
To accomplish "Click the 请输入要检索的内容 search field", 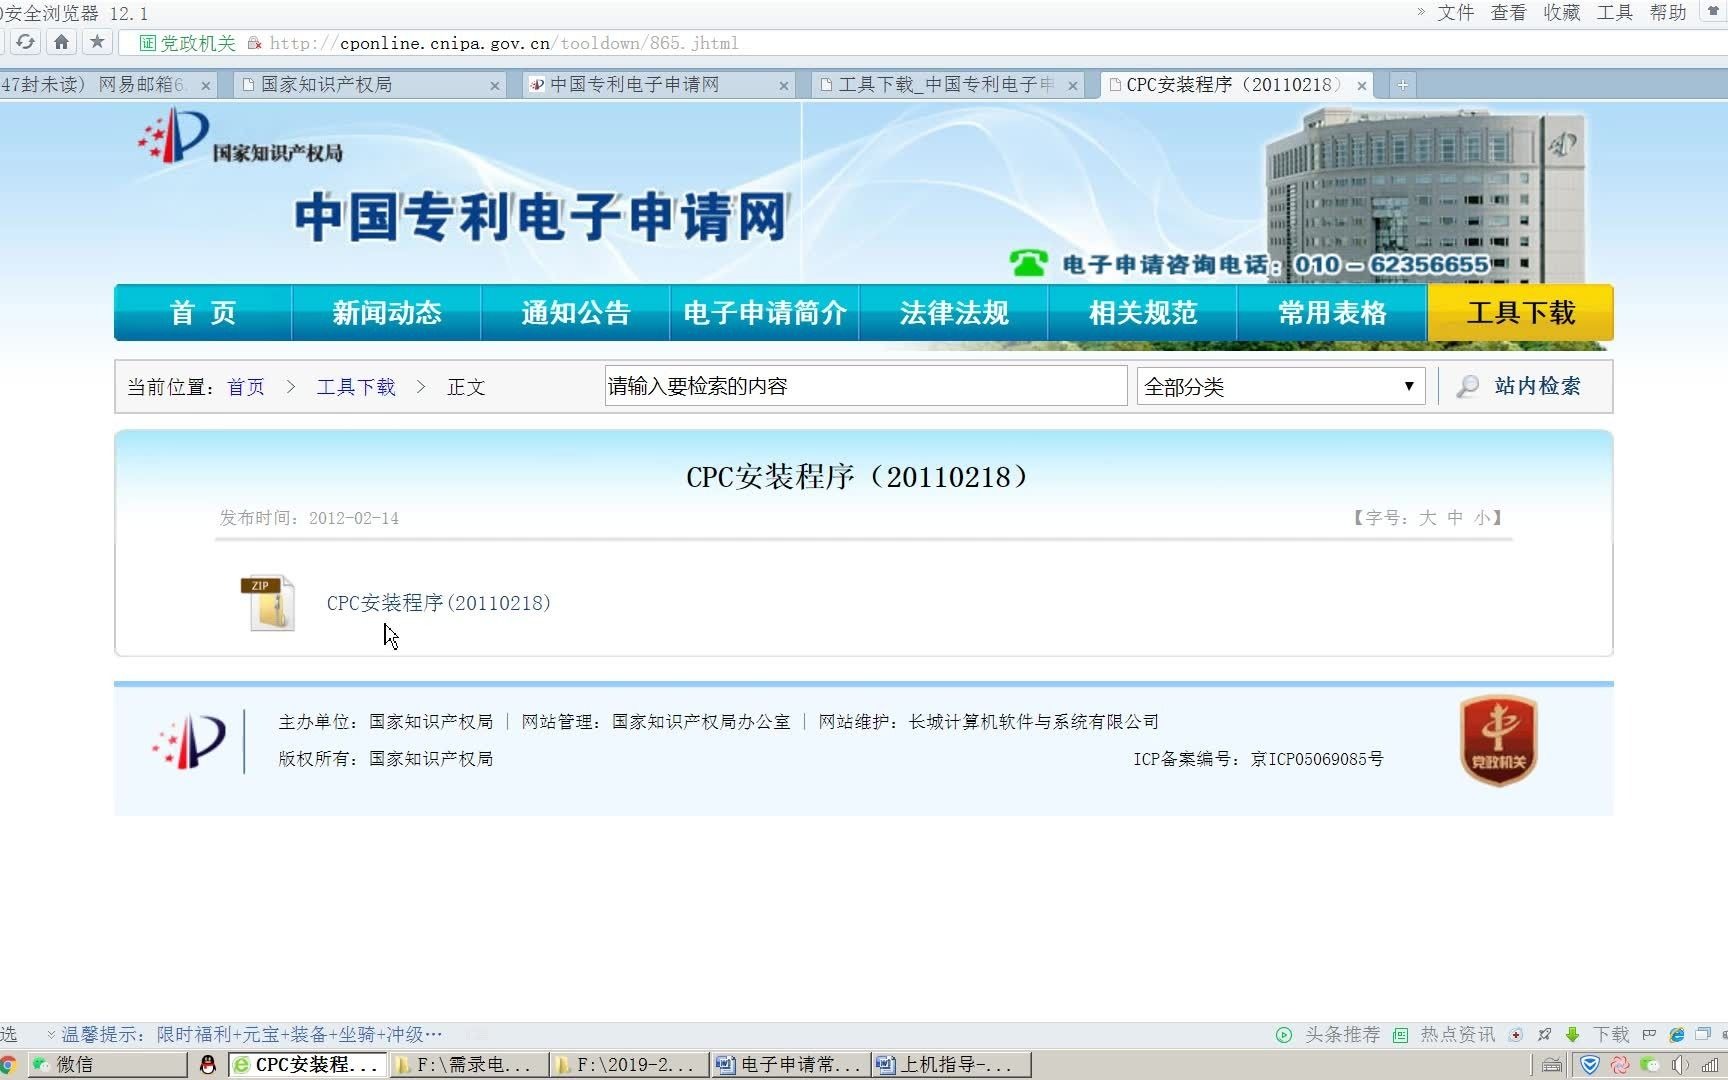I will click(866, 386).
